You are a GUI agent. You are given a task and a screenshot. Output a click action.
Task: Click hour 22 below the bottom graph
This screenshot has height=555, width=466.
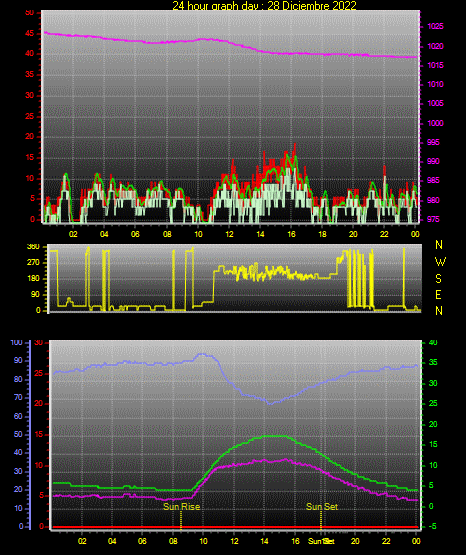pos(386,541)
